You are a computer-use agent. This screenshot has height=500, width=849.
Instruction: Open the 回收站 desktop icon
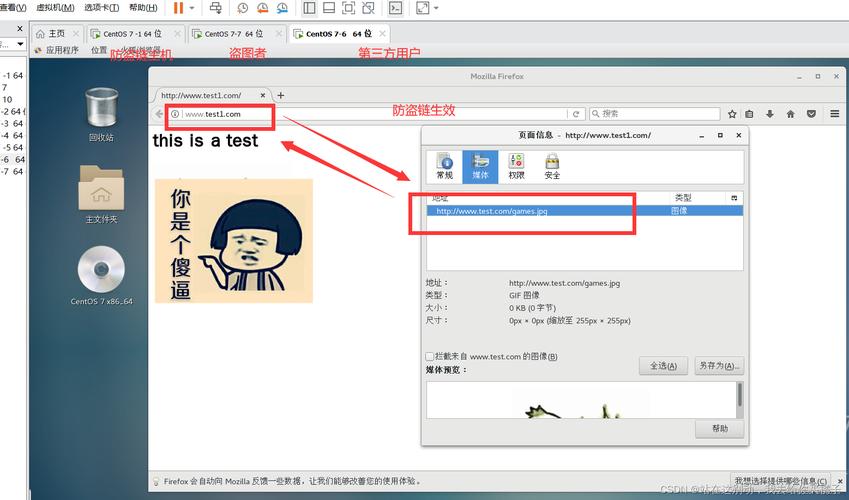pyautogui.click(x=101, y=115)
